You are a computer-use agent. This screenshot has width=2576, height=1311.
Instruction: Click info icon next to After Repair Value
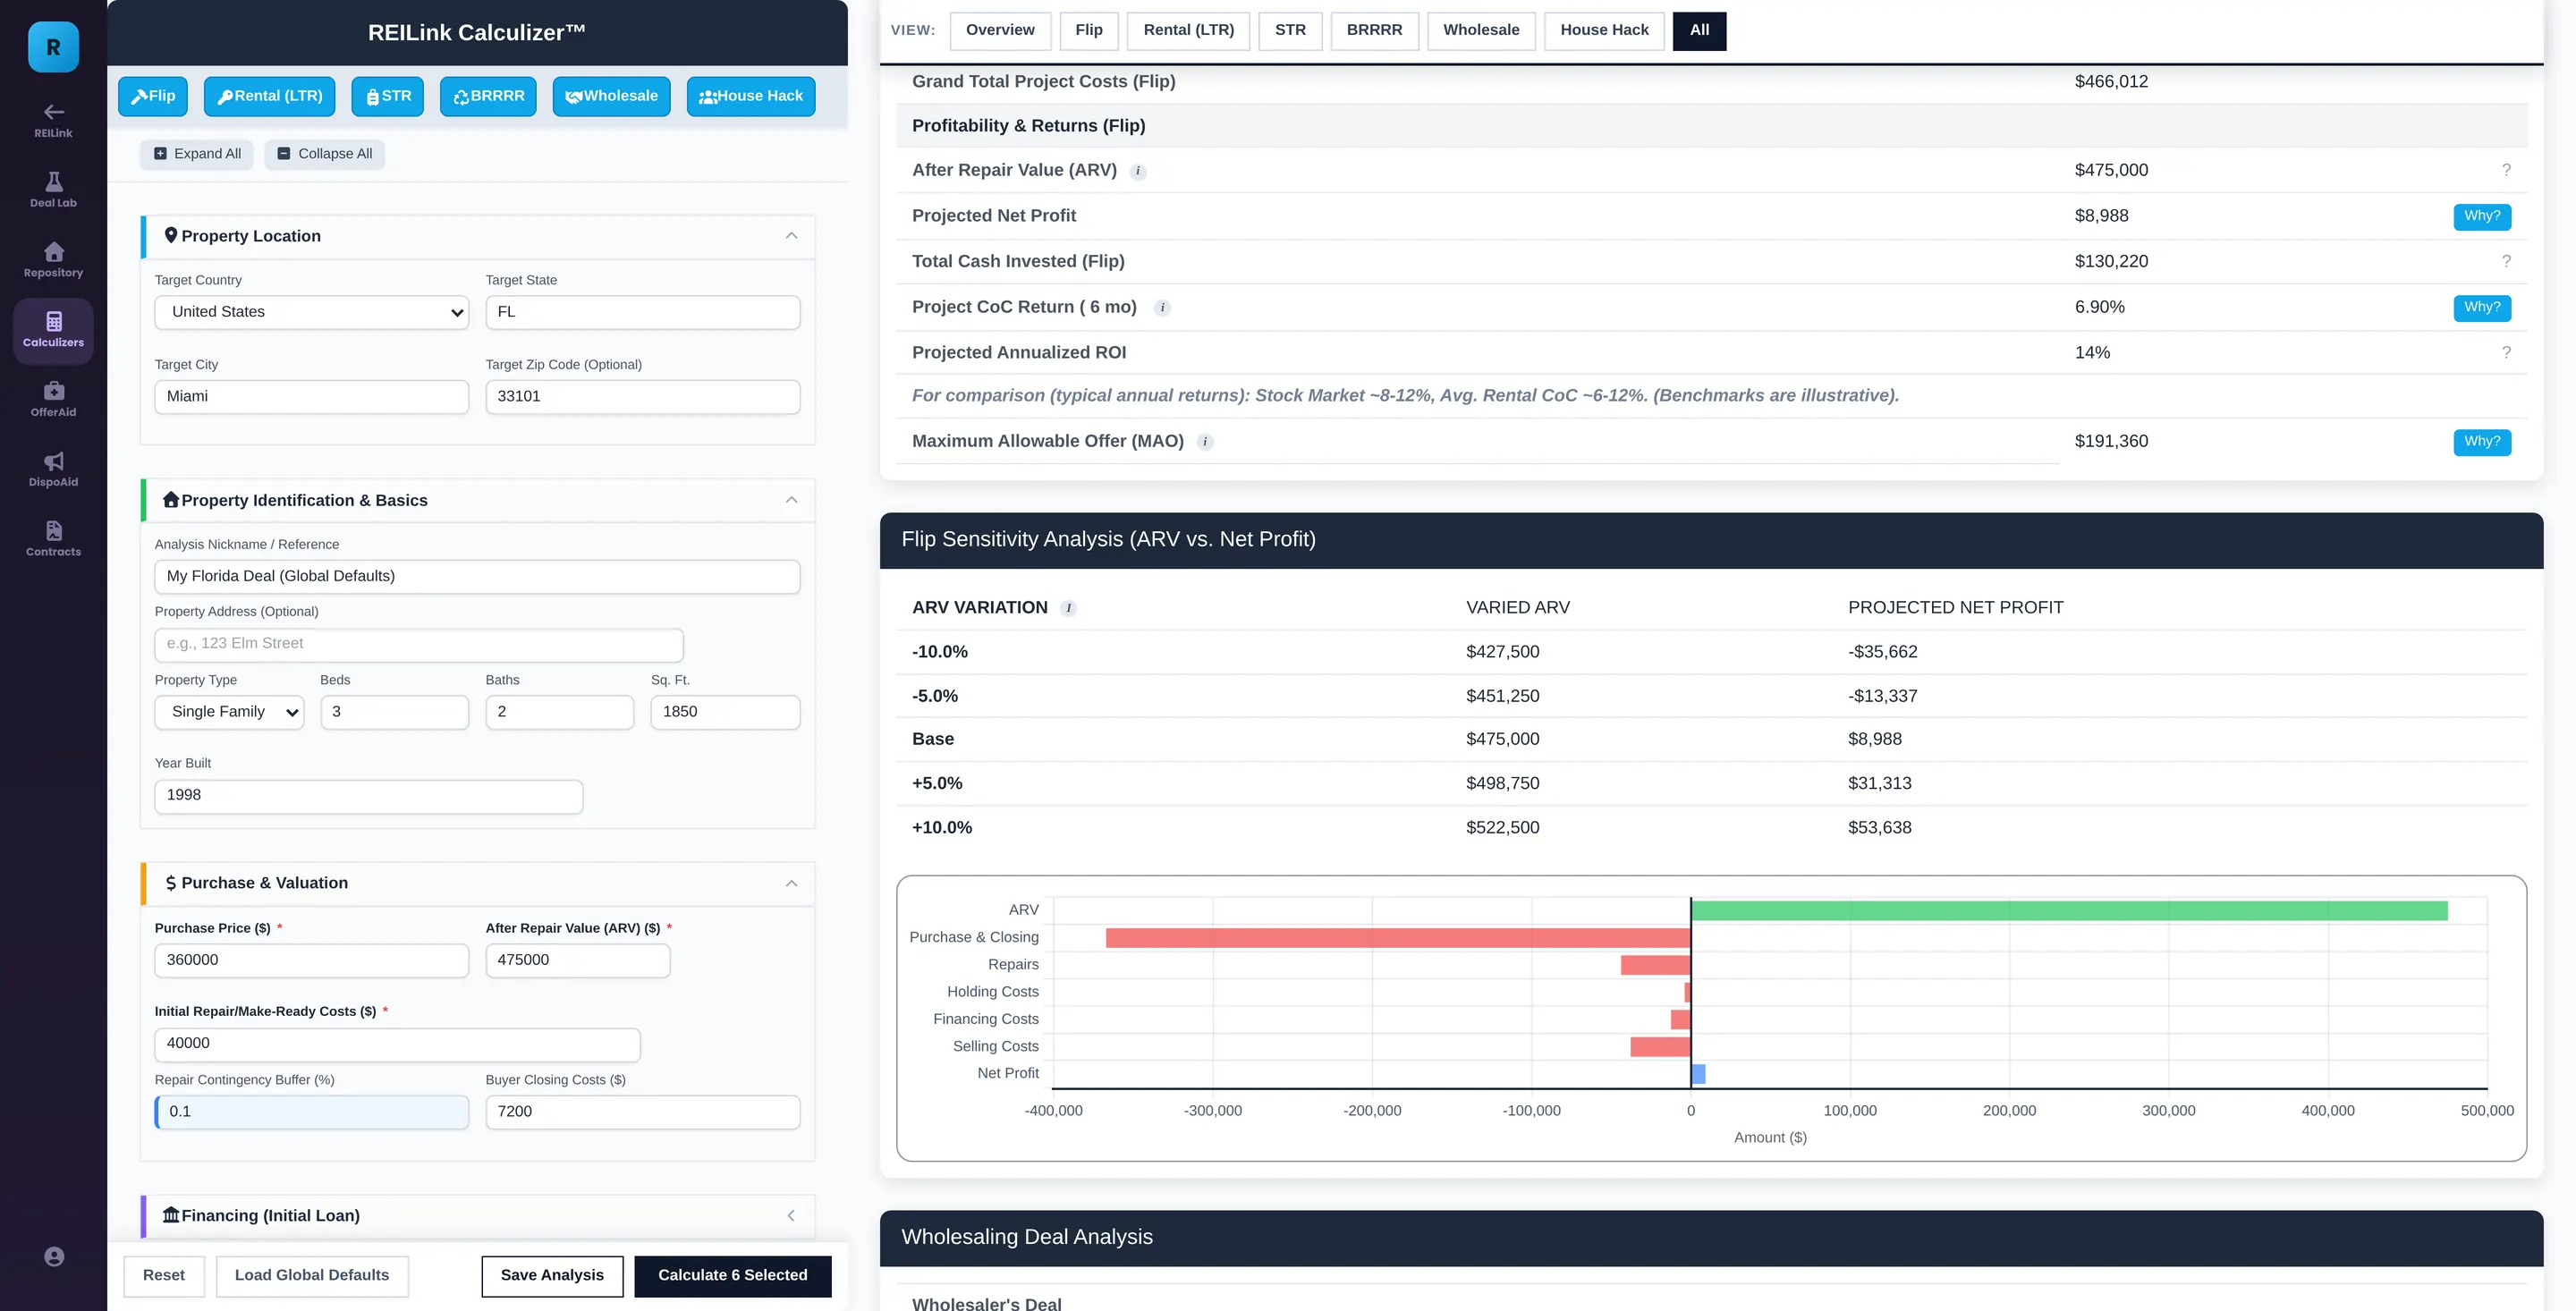click(x=1138, y=171)
